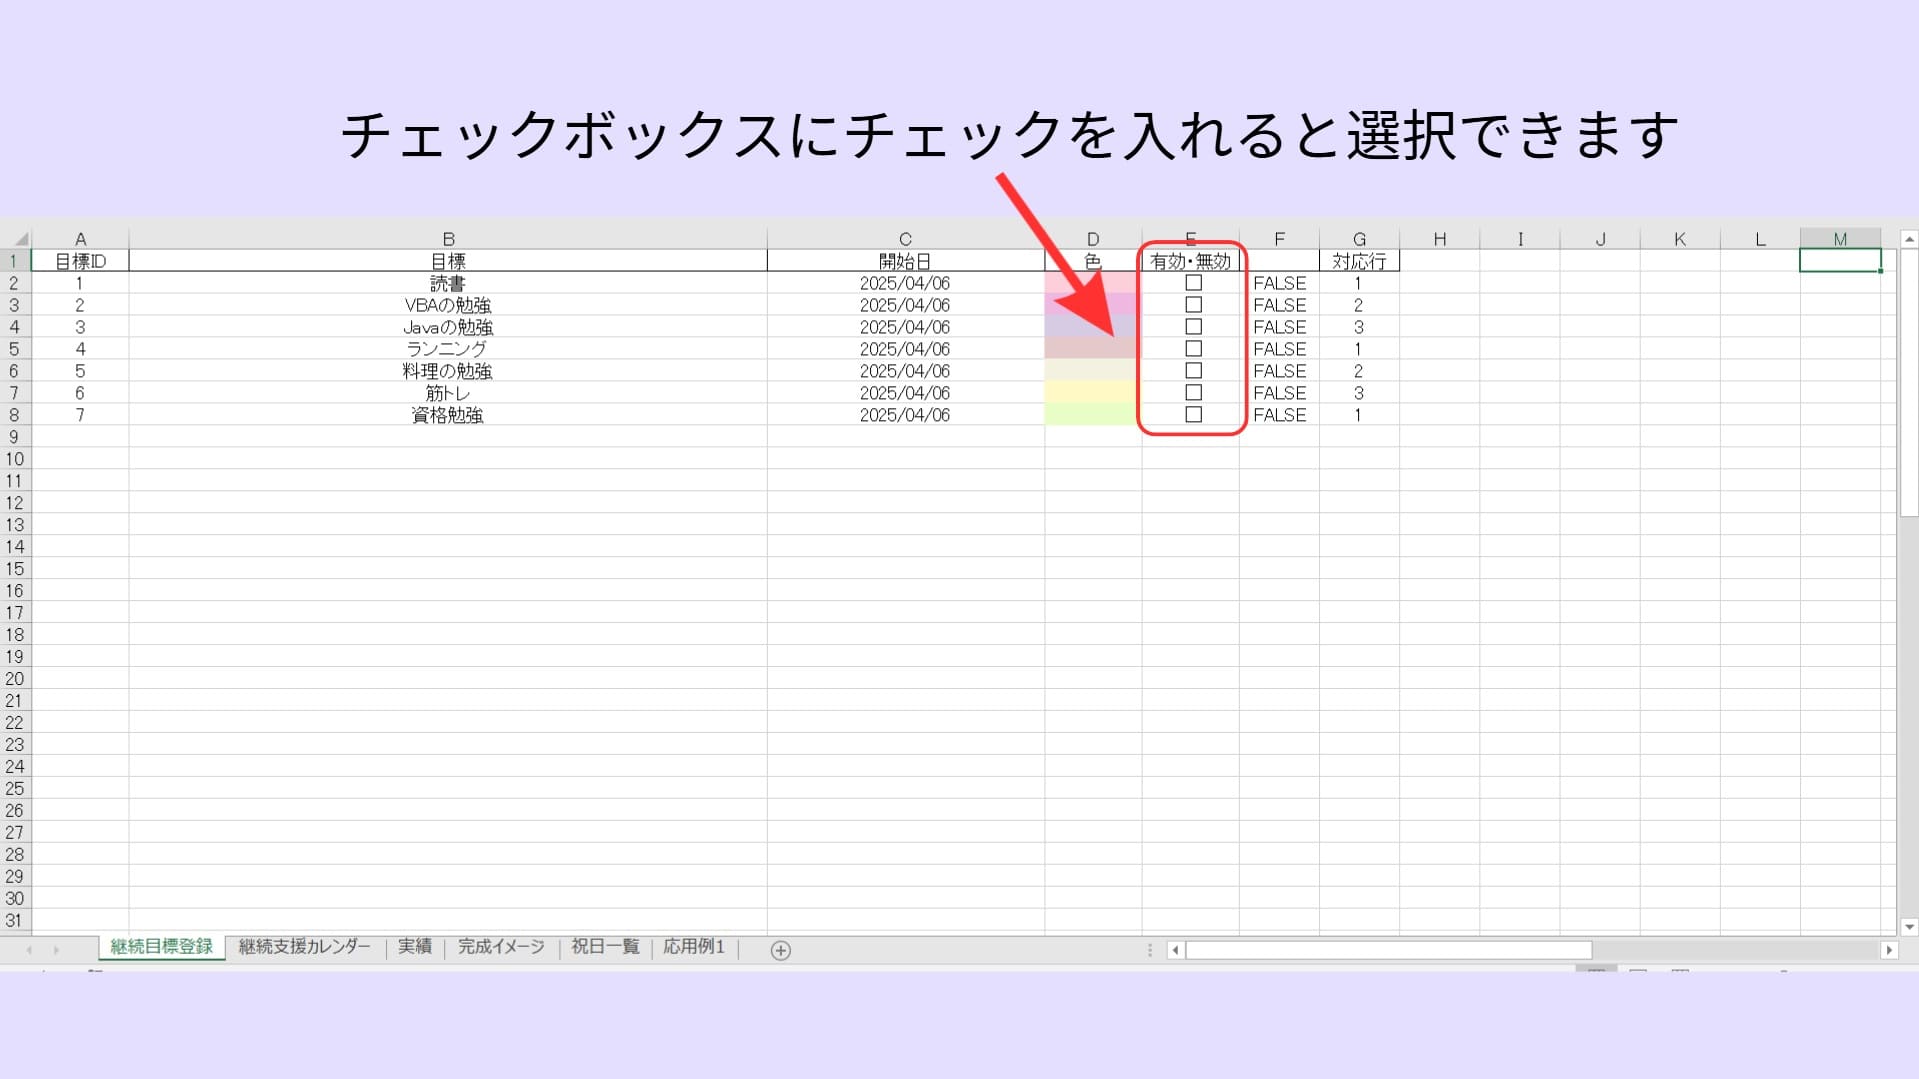Screen dimensions: 1919x1079
Task: Click the 開始日 header cell
Action: pos(905,261)
